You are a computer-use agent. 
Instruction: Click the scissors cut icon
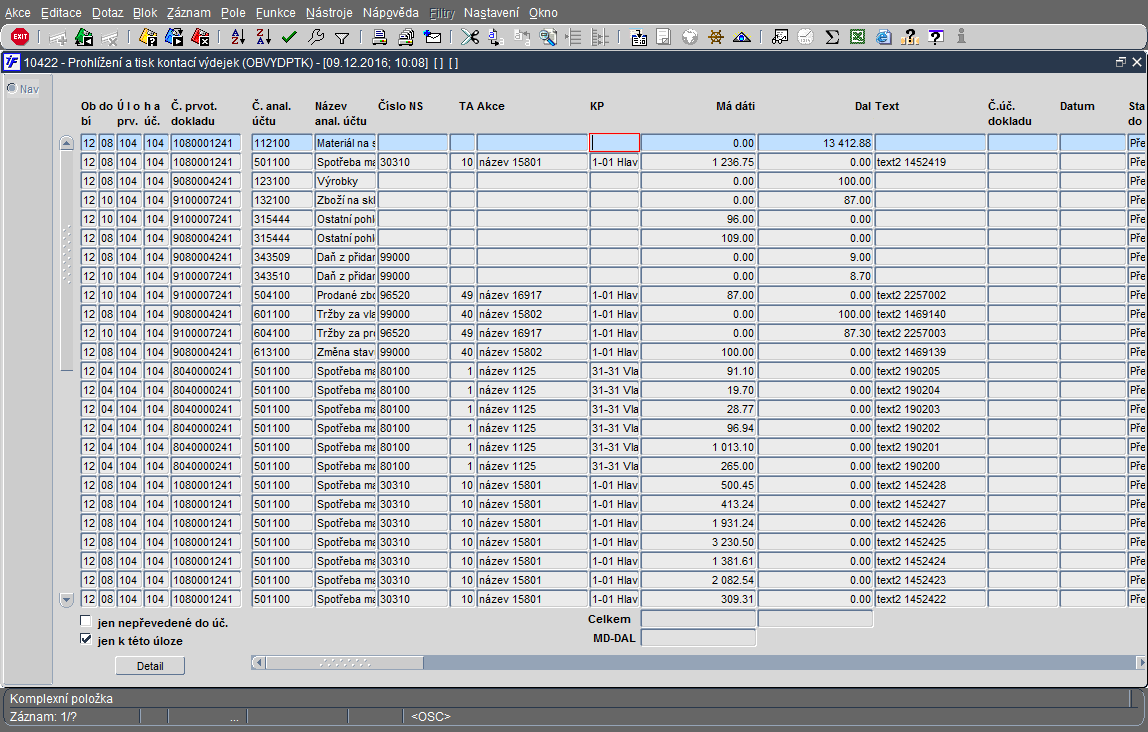coord(469,38)
